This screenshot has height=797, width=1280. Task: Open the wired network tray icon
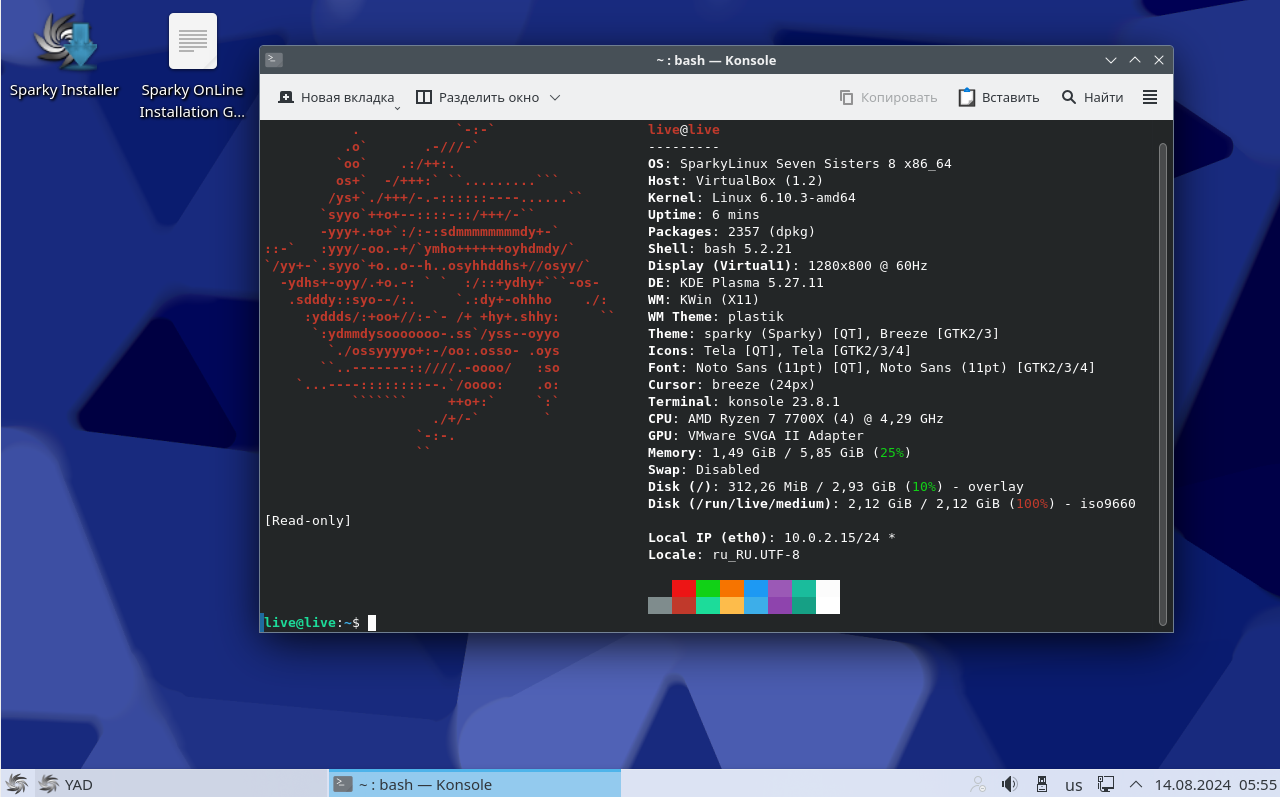(x=1106, y=784)
